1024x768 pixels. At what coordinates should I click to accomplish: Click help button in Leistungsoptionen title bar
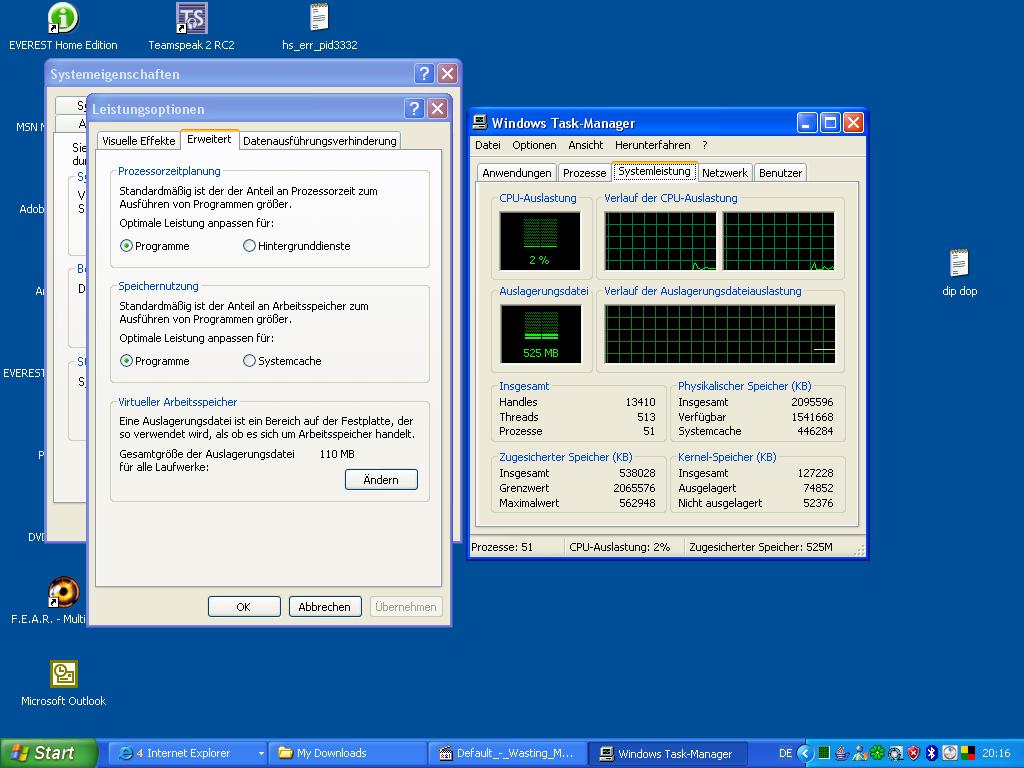(x=414, y=108)
